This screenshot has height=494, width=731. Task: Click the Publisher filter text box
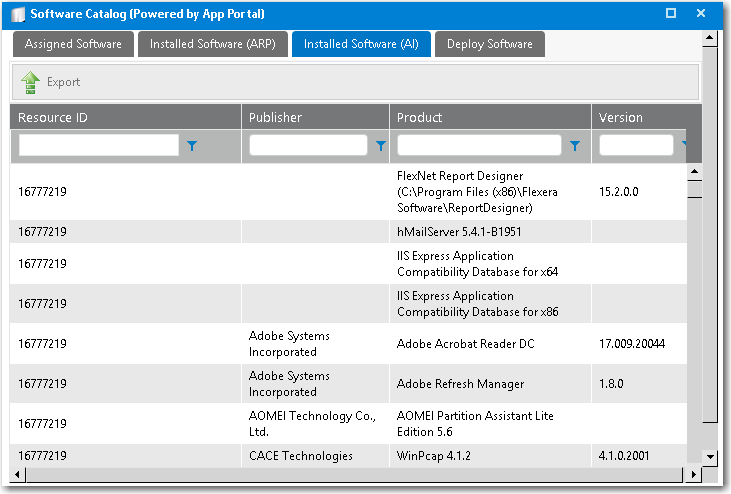pyautogui.click(x=308, y=146)
